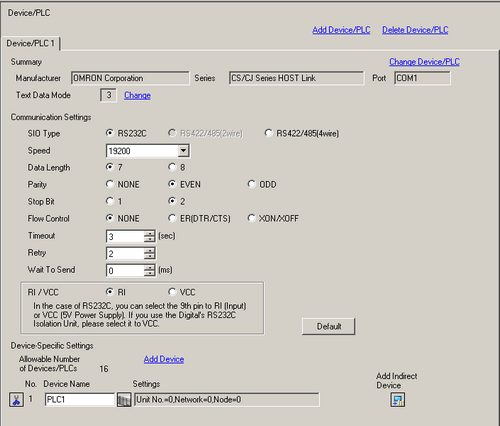Increase Timeout value with up arrow
The width and height of the screenshot is (500, 426).
tap(150, 233)
